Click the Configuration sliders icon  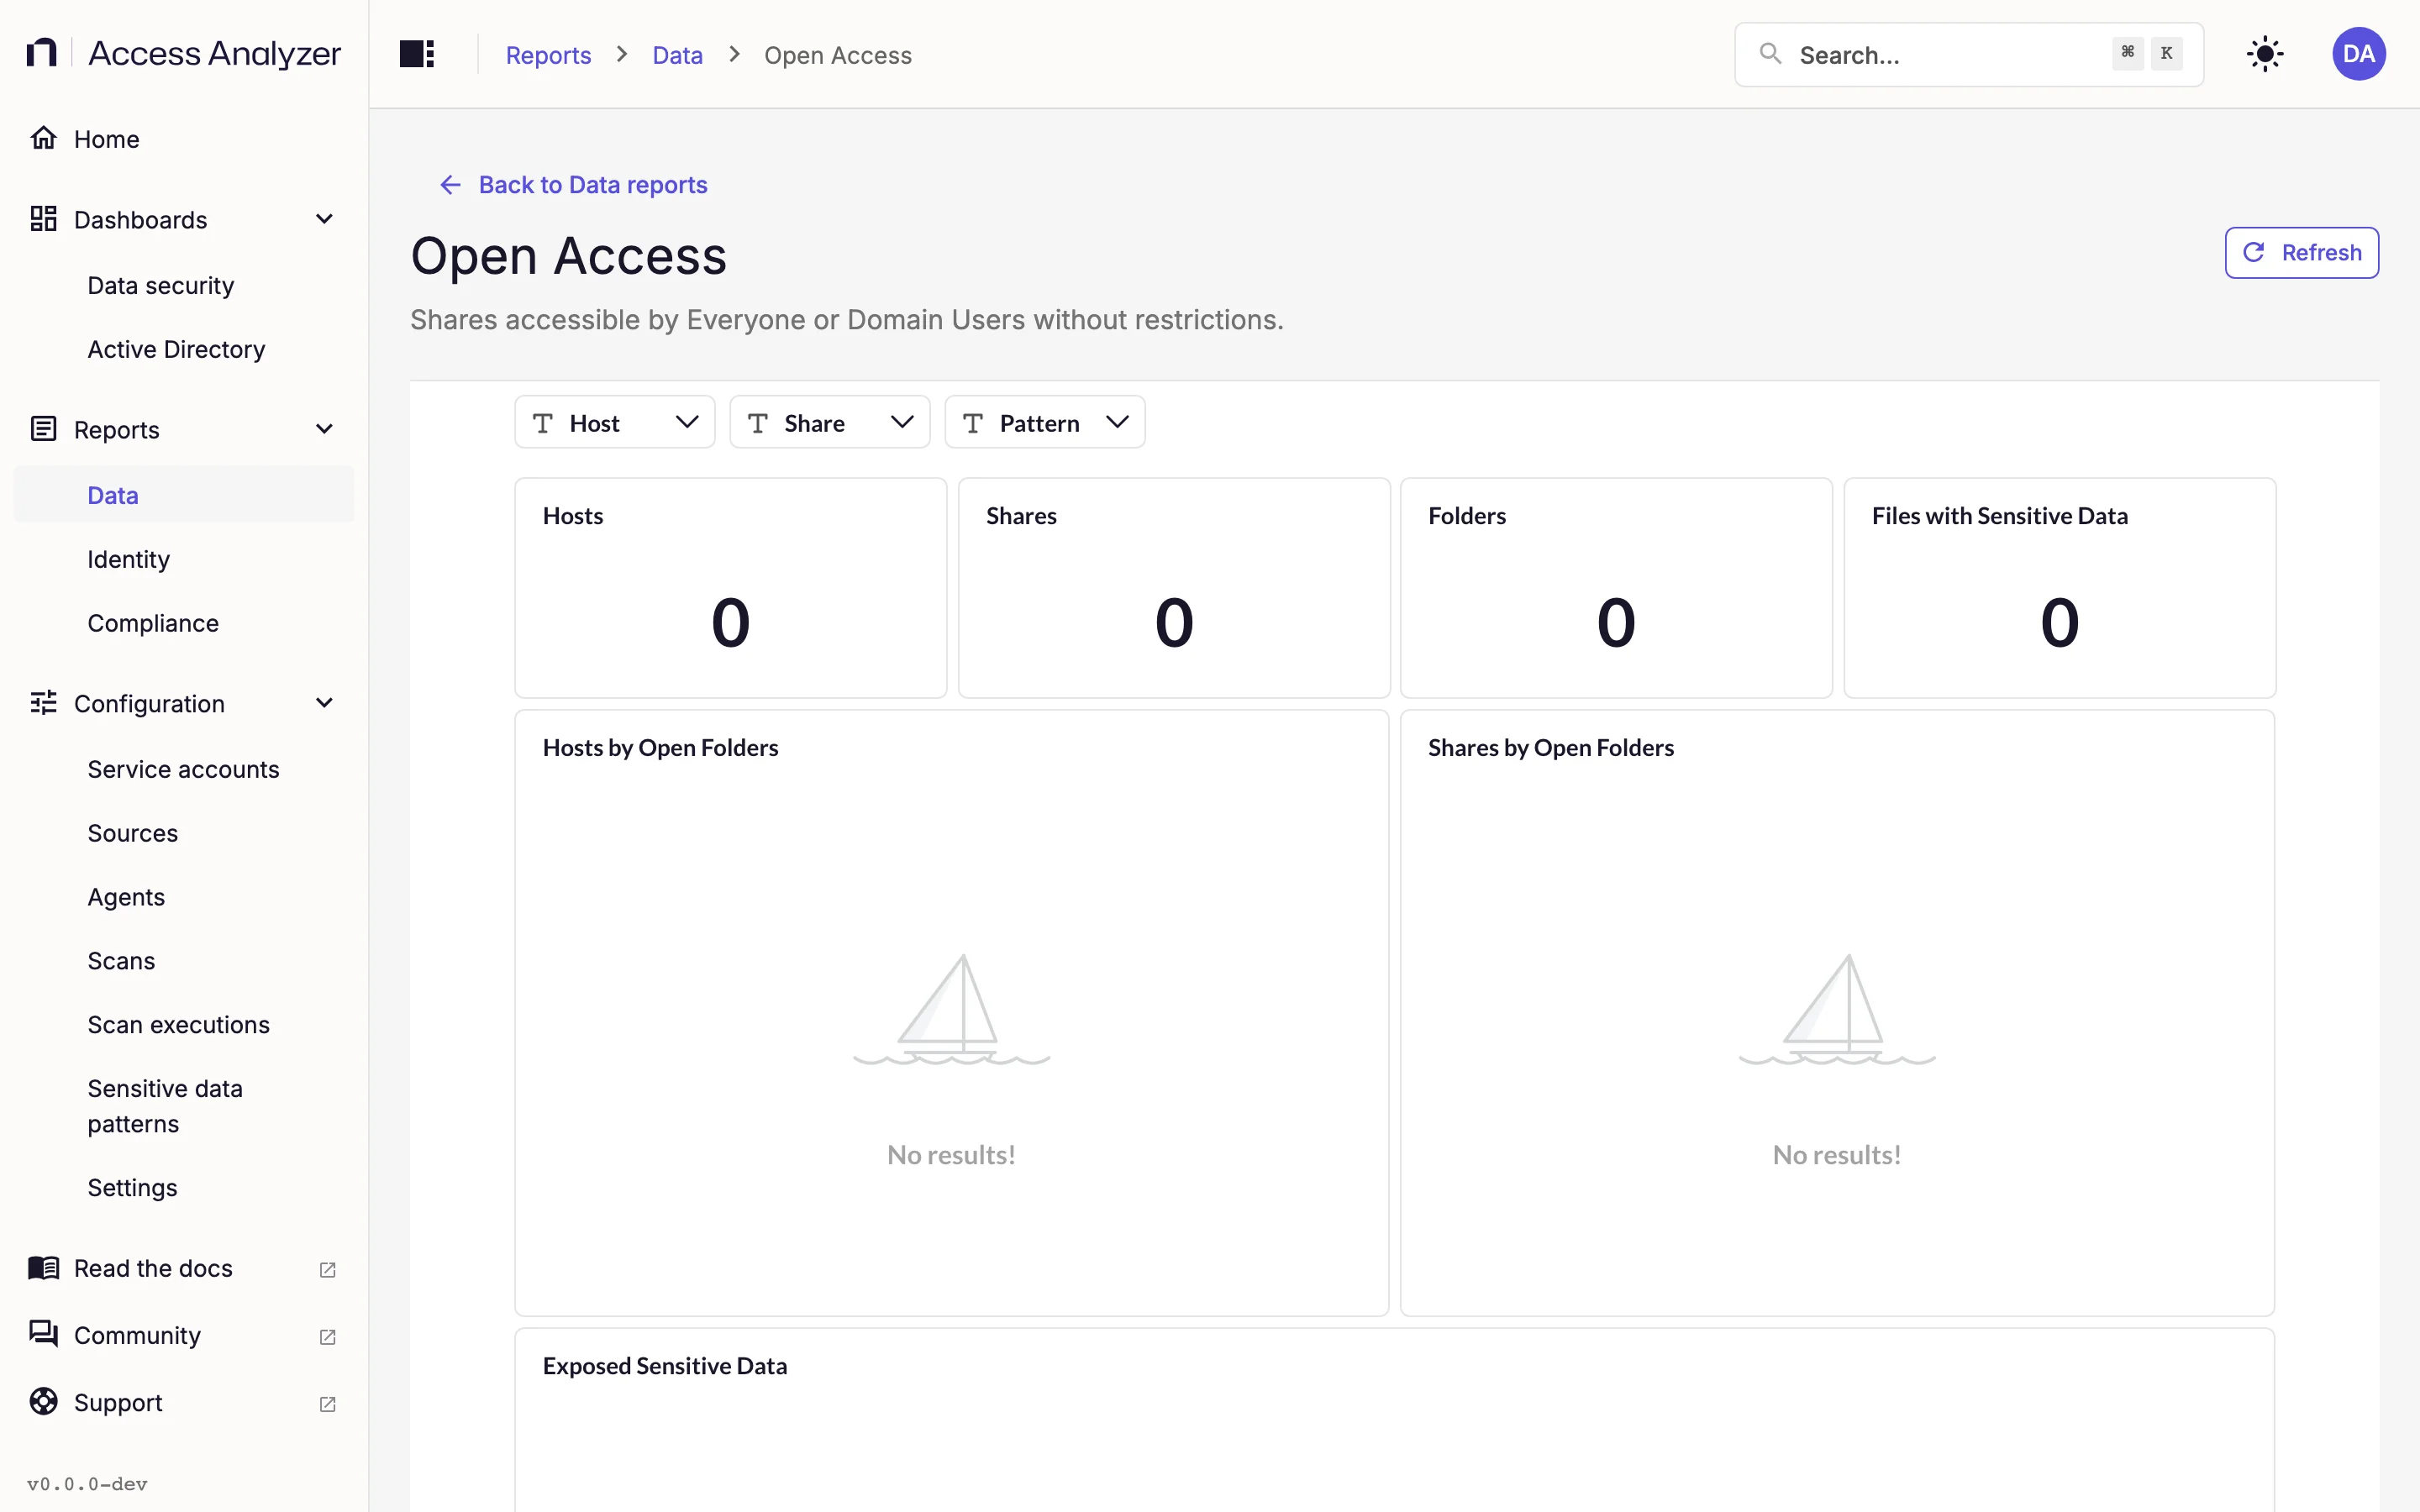43,703
